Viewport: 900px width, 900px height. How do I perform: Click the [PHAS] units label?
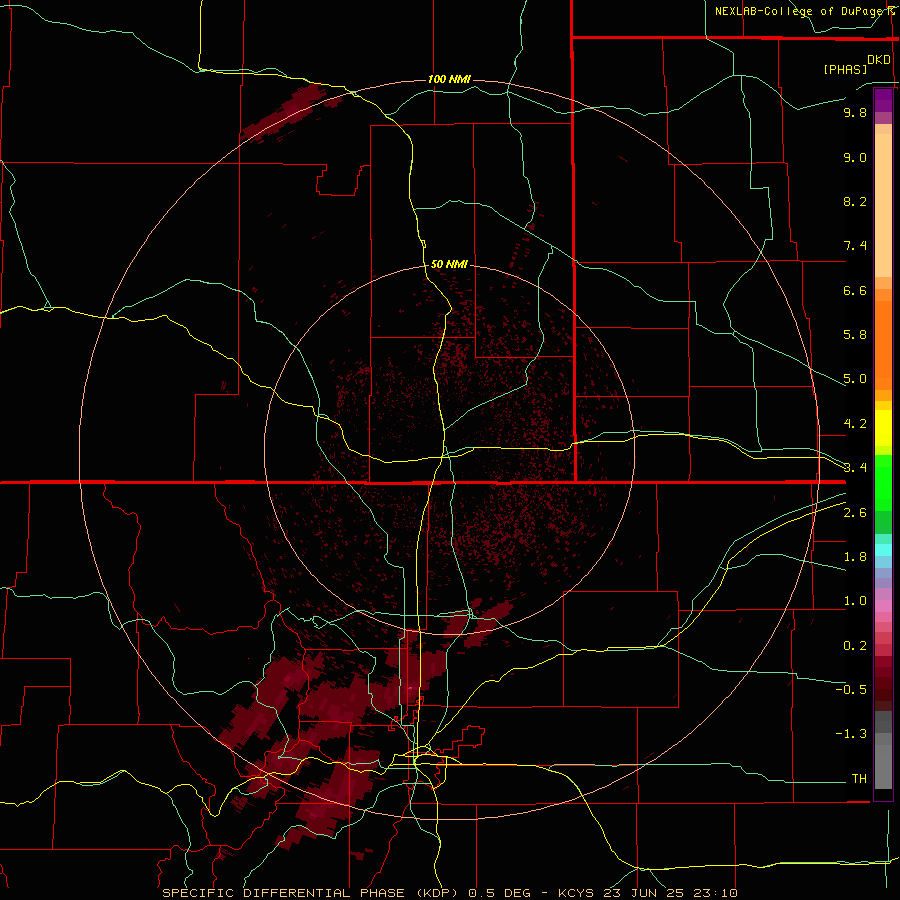click(845, 70)
